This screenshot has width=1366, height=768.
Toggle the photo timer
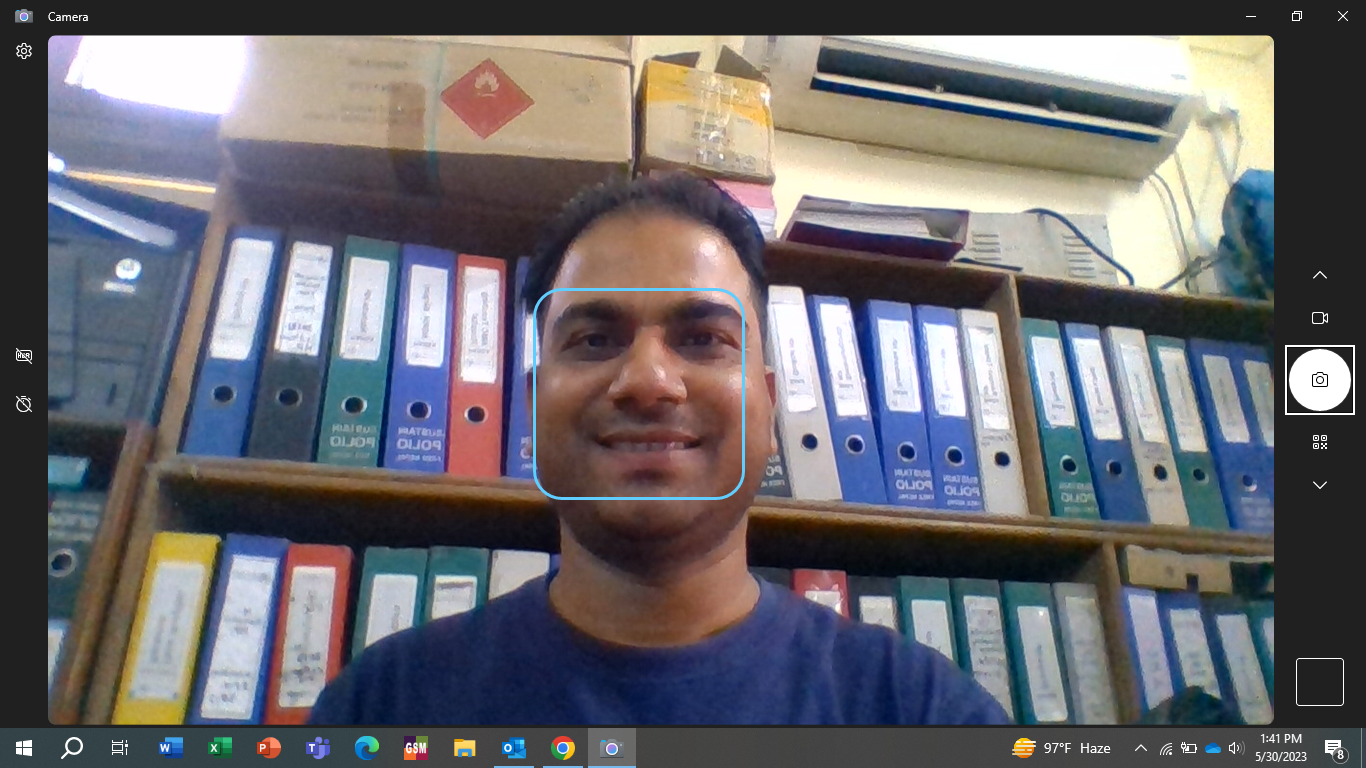24,404
